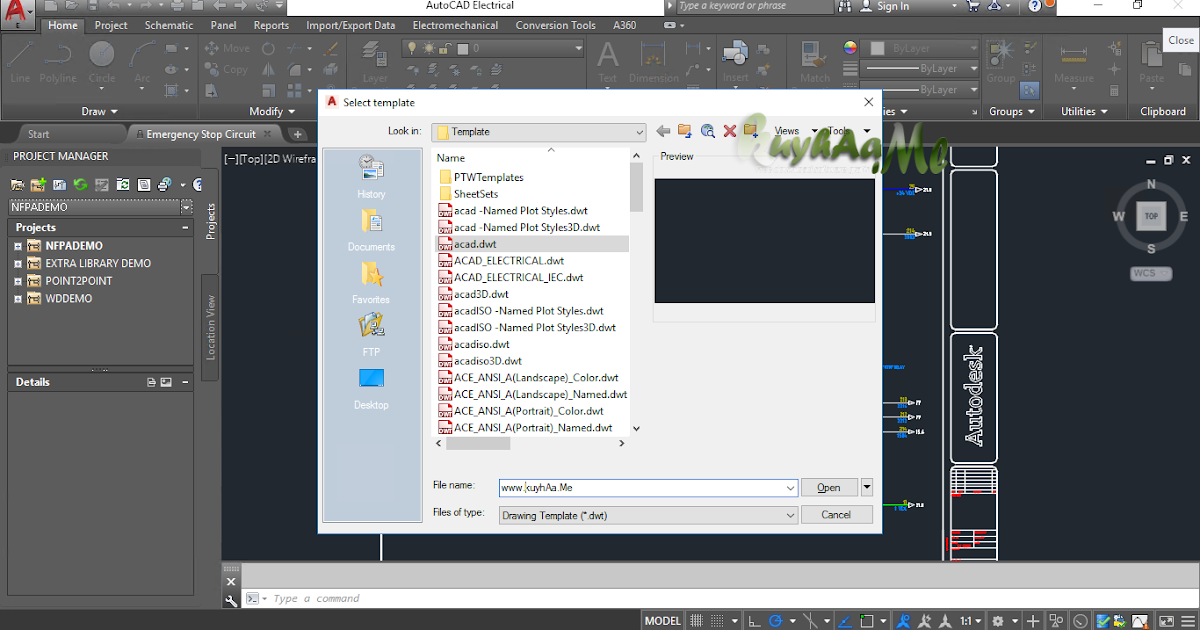Expand the NFPADEMO project tree node
This screenshot has height=630, width=1200.
tap(18, 246)
